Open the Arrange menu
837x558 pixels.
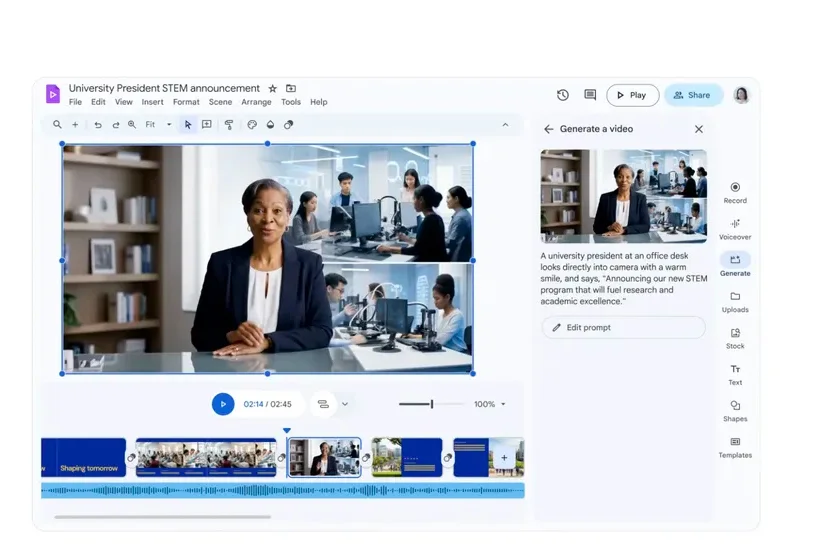tap(256, 102)
